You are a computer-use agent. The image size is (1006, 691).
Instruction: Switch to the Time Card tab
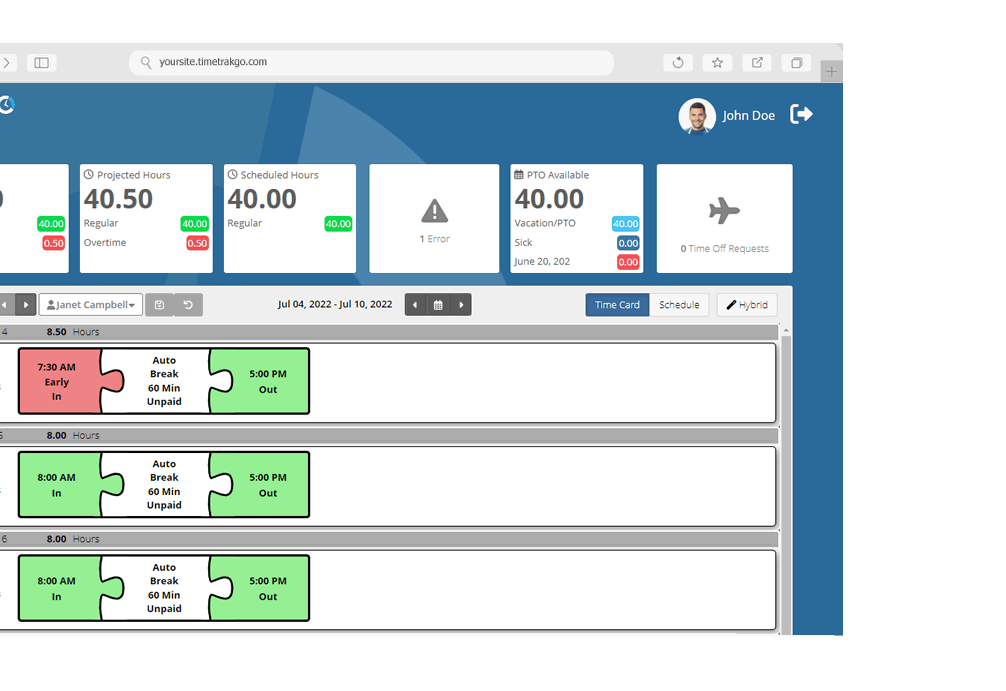click(x=617, y=305)
